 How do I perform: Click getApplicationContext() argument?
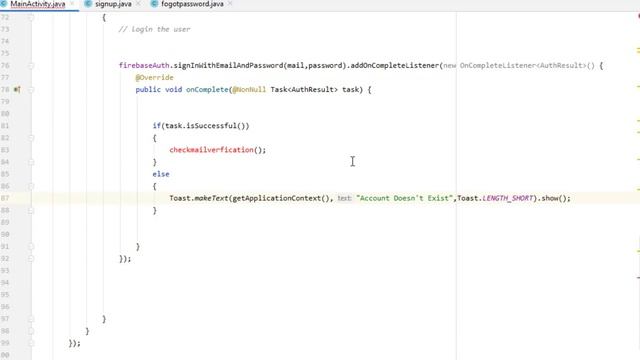click(x=282, y=198)
